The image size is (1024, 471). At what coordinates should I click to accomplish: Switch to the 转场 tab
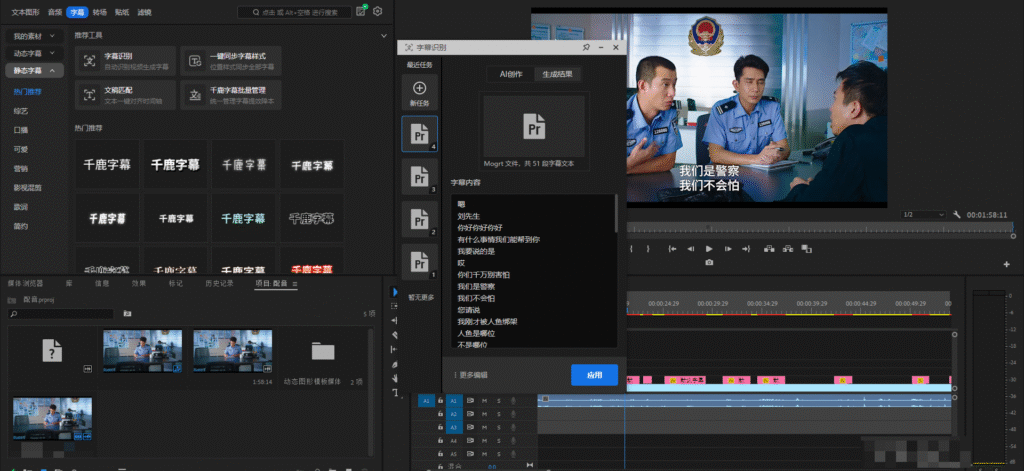pyautogui.click(x=99, y=12)
